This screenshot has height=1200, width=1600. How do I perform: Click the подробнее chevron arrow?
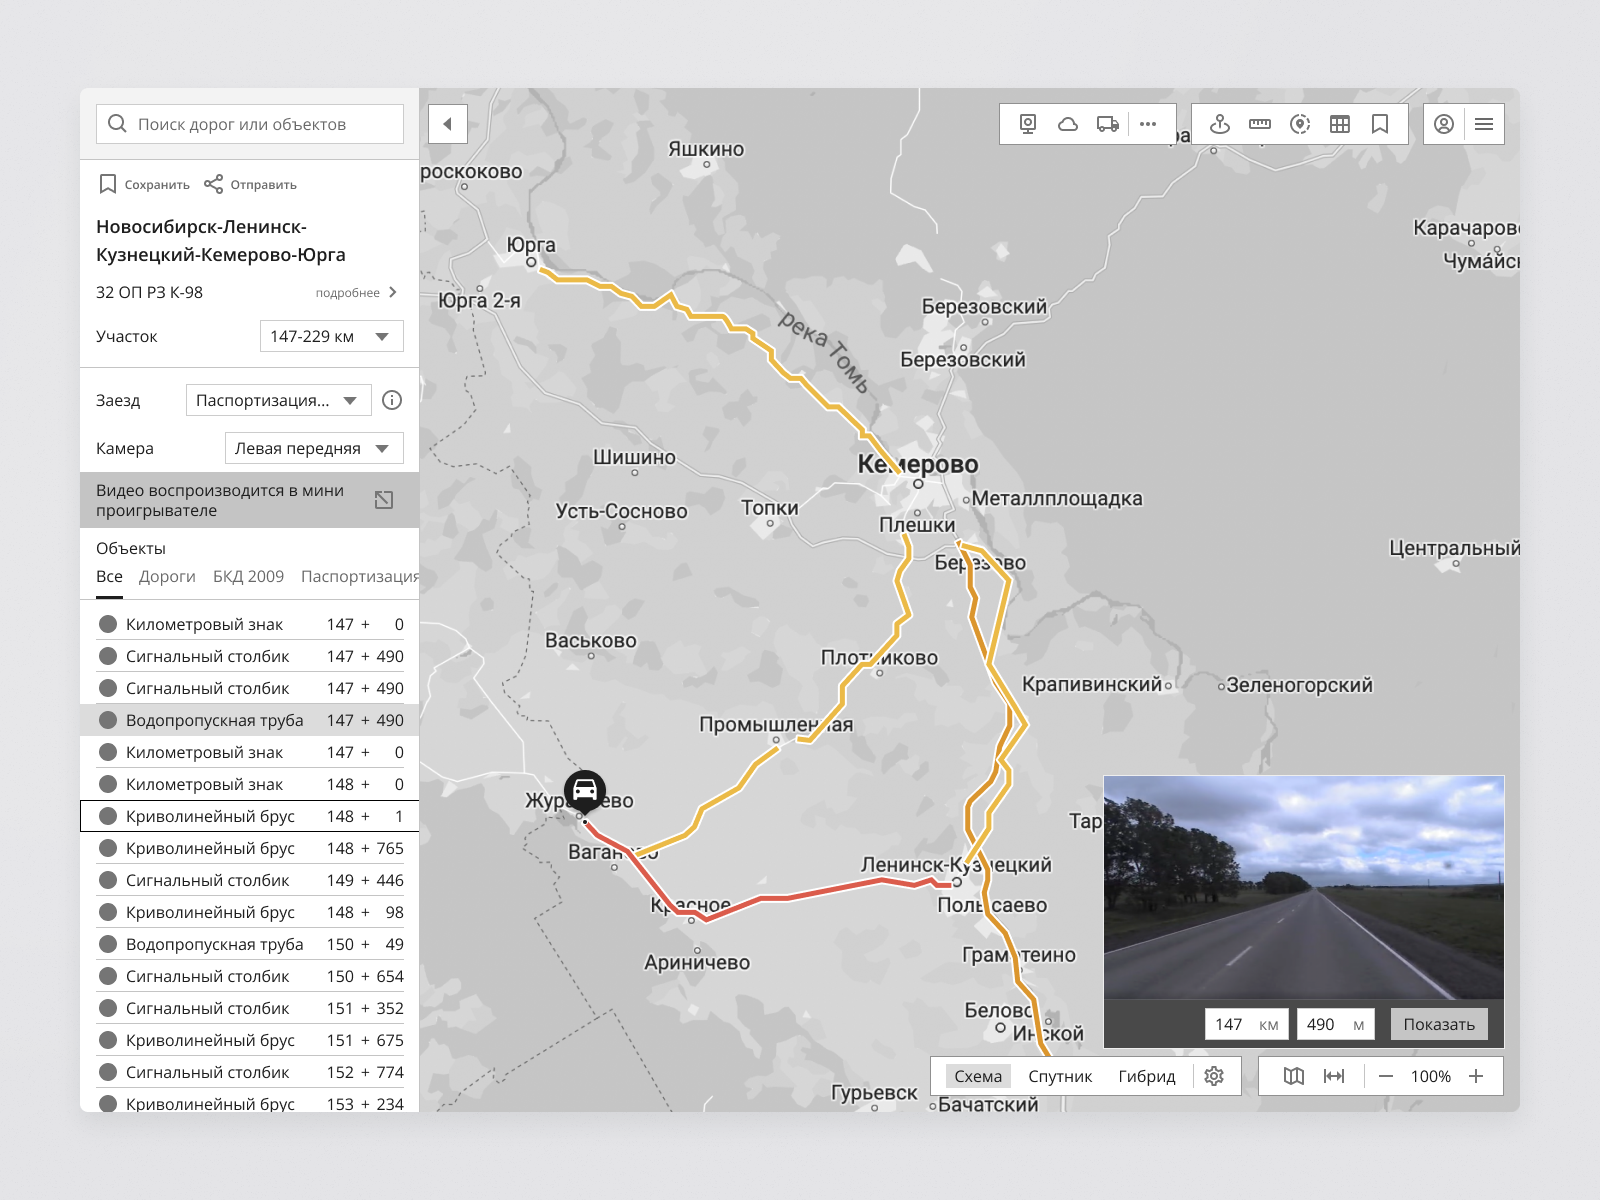[393, 292]
